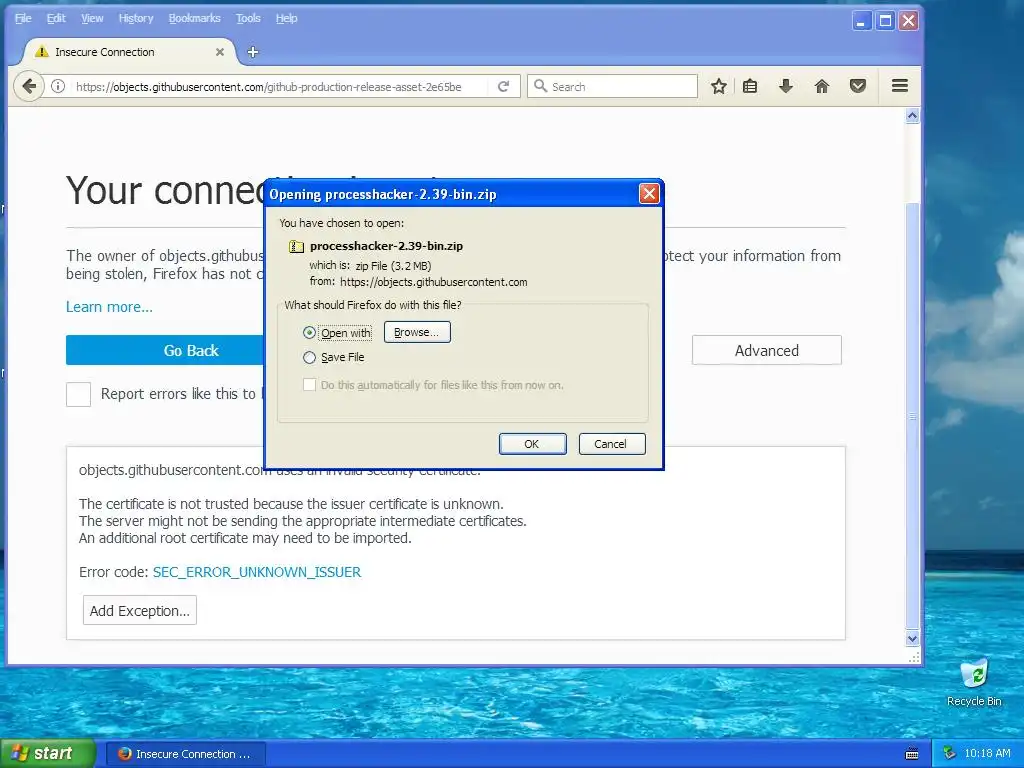Click the keyboard icon in the taskbar
This screenshot has width=1024, height=768.
click(x=912, y=754)
